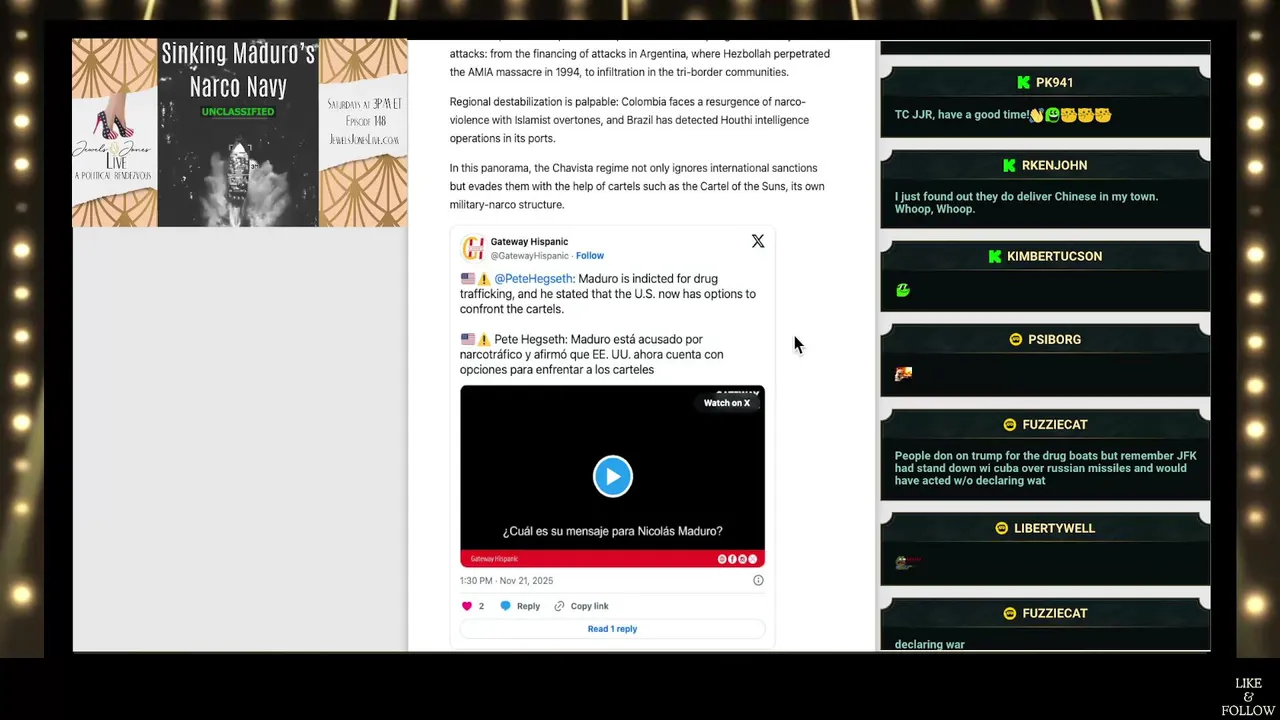This screenshot has height=720, width=1280.
Task: Click the X logo on embedded tweet
Action: coord(758,241)
